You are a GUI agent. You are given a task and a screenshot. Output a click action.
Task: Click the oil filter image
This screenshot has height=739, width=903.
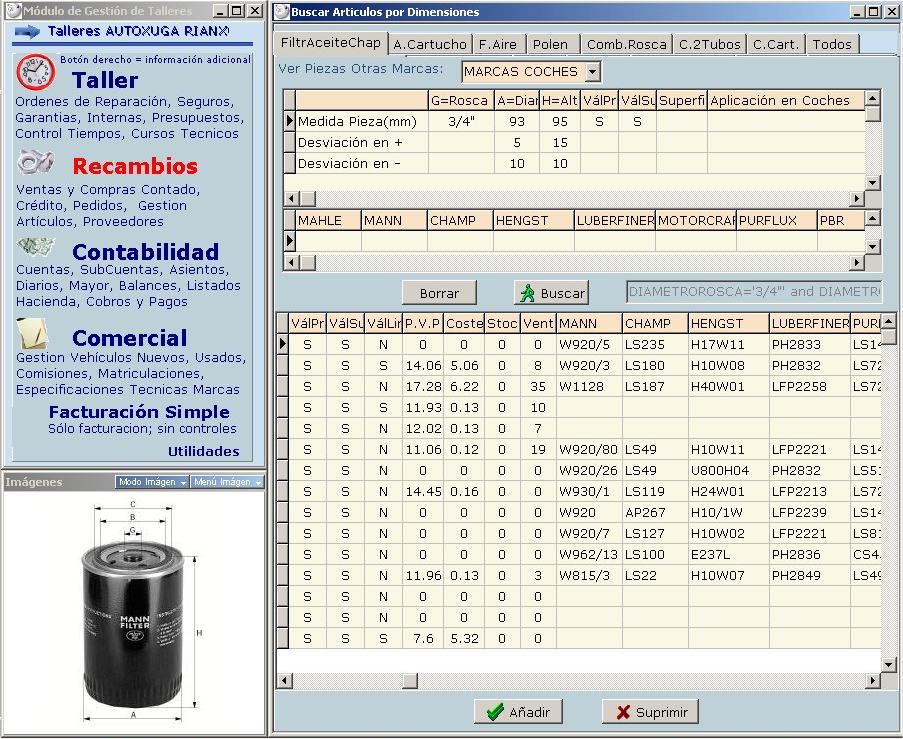138,614
